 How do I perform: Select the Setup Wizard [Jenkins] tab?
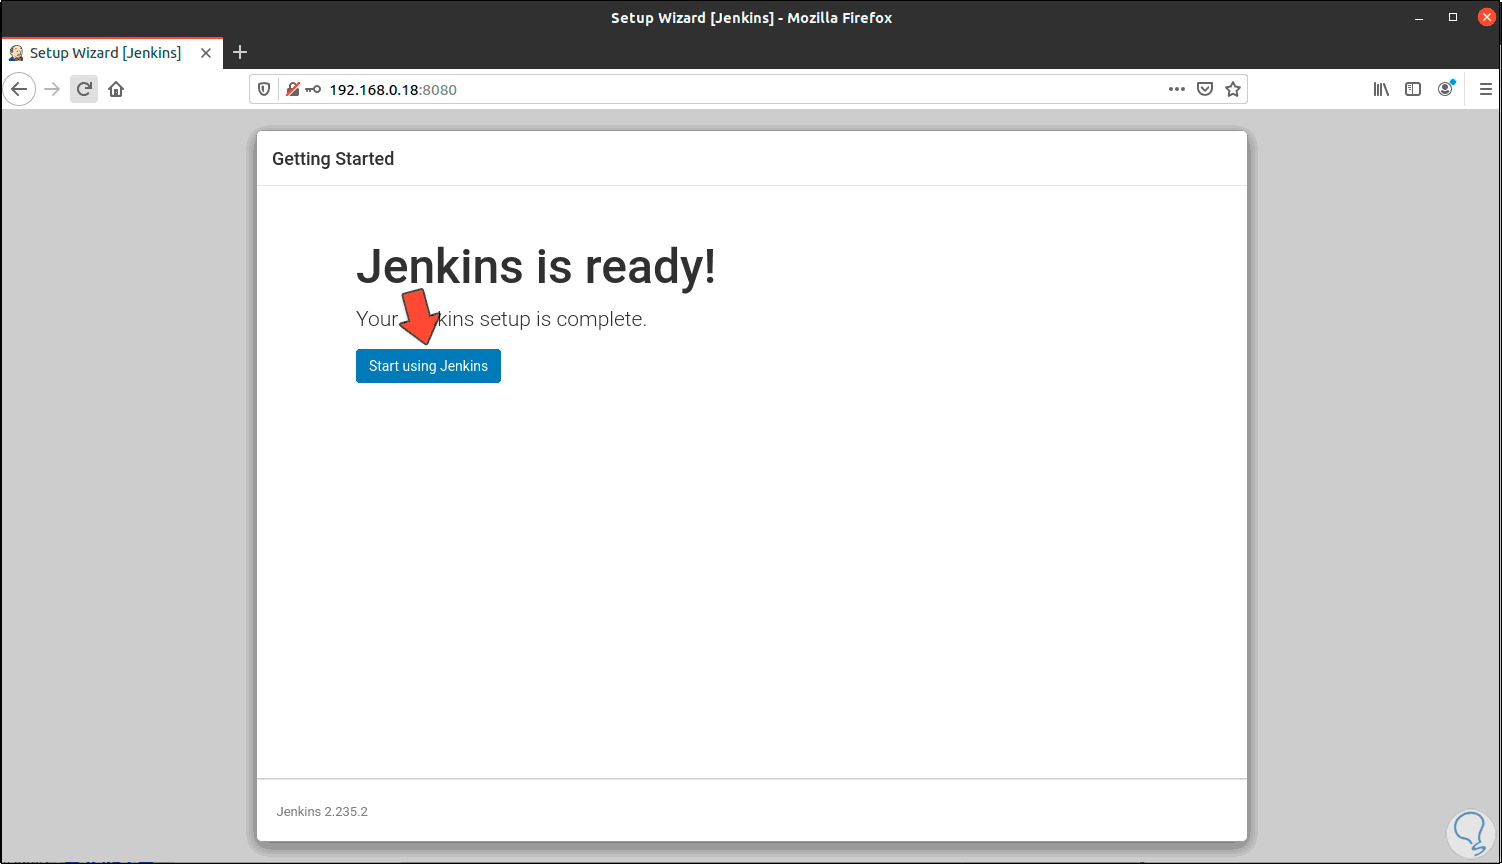click(111, 53)
